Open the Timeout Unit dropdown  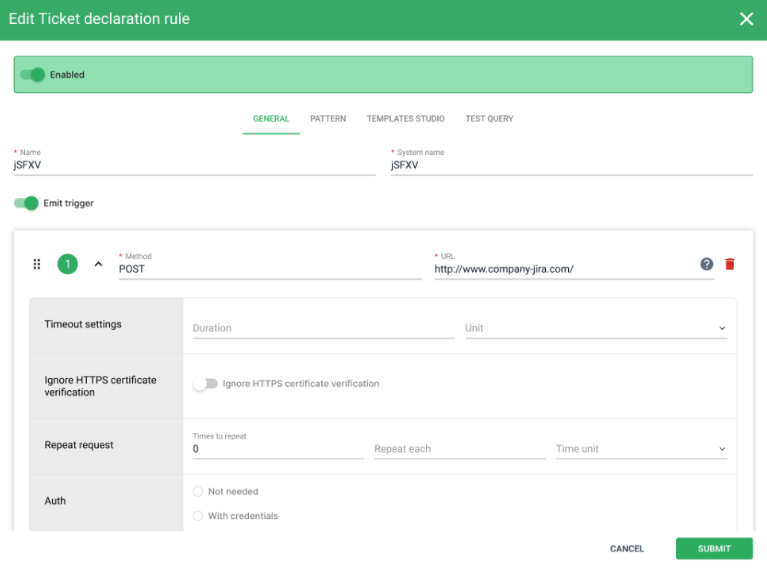[x=595, y=328]
